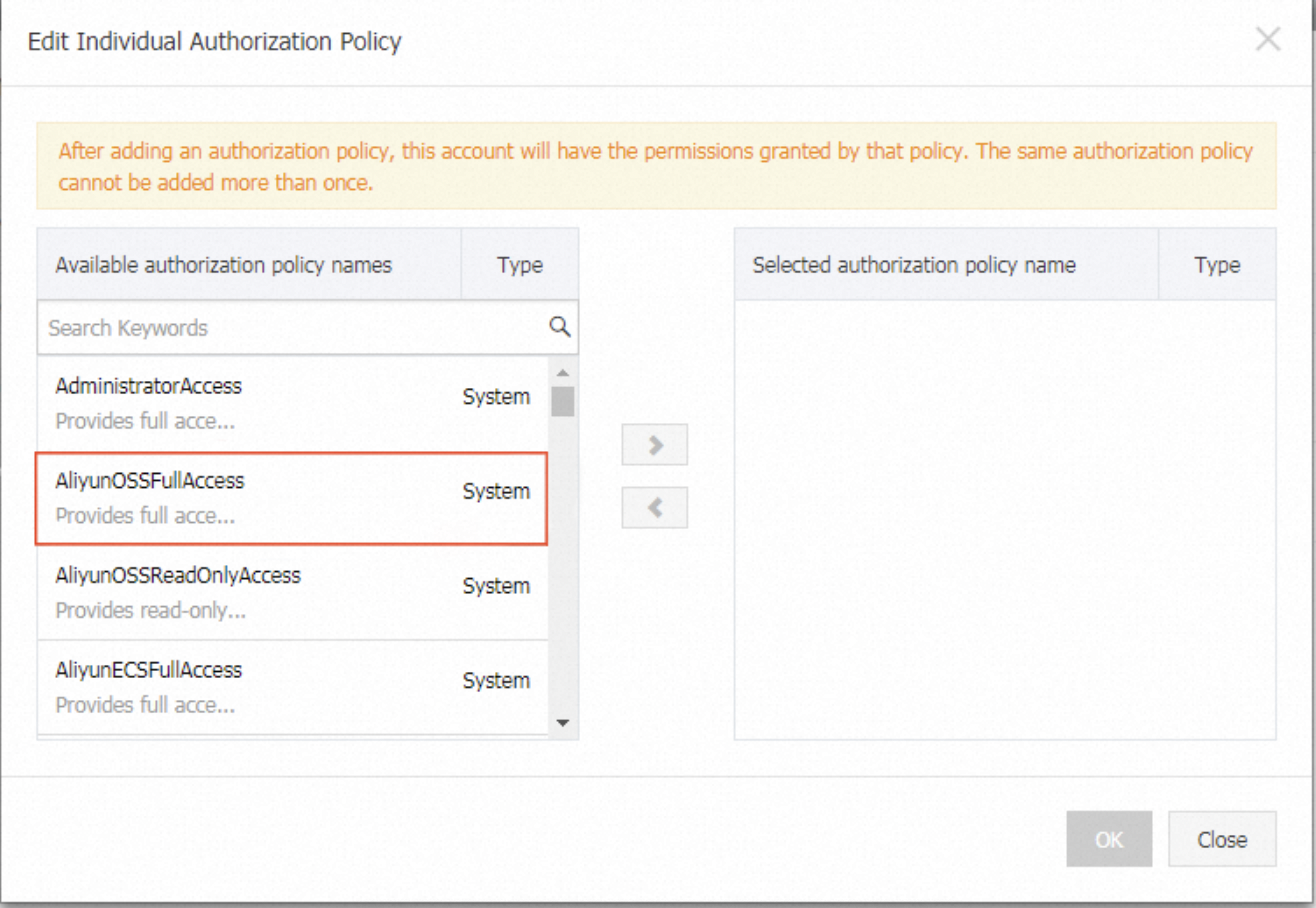Close the dialog with the X icon
The image size is (1316, 908).
pyautogui.click(x=1267, y=41)
